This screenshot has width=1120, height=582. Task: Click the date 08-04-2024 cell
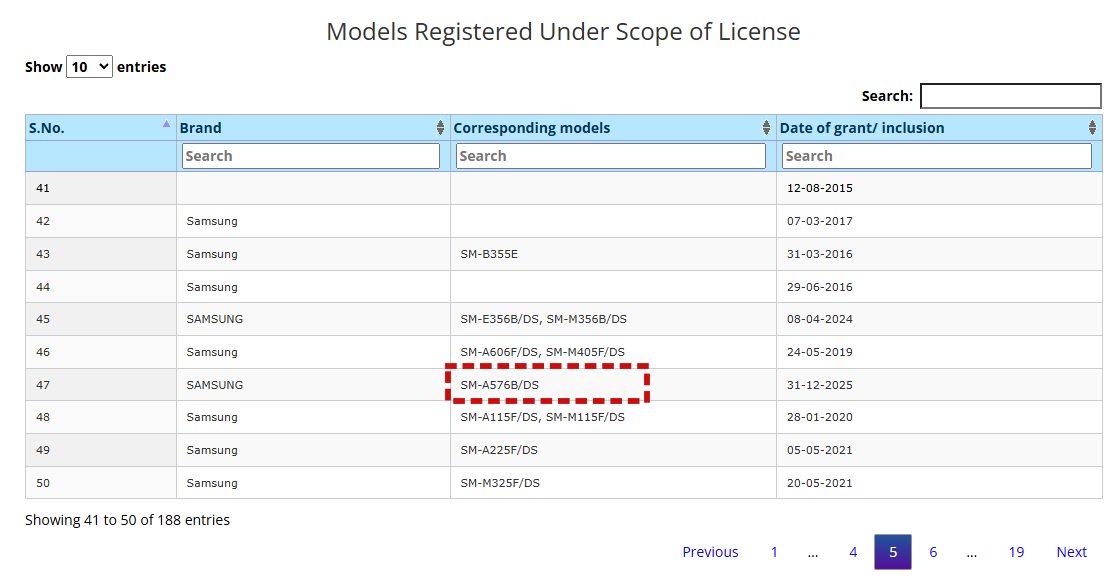click(819, 319)
